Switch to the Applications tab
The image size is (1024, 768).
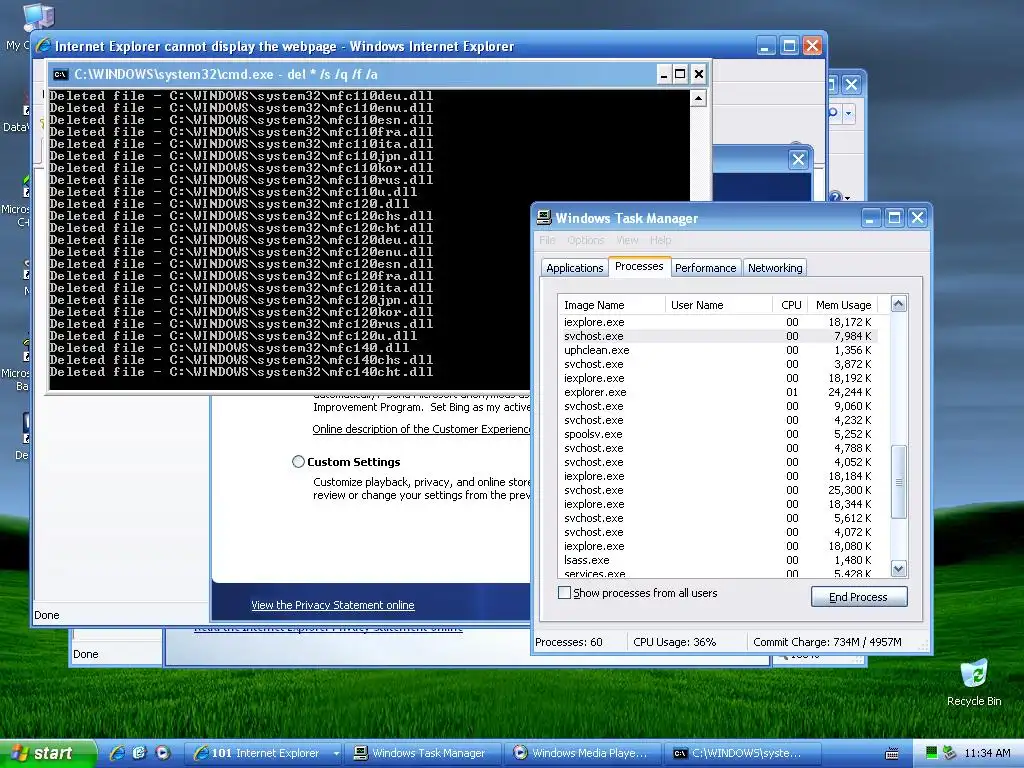tap(575, 268)
